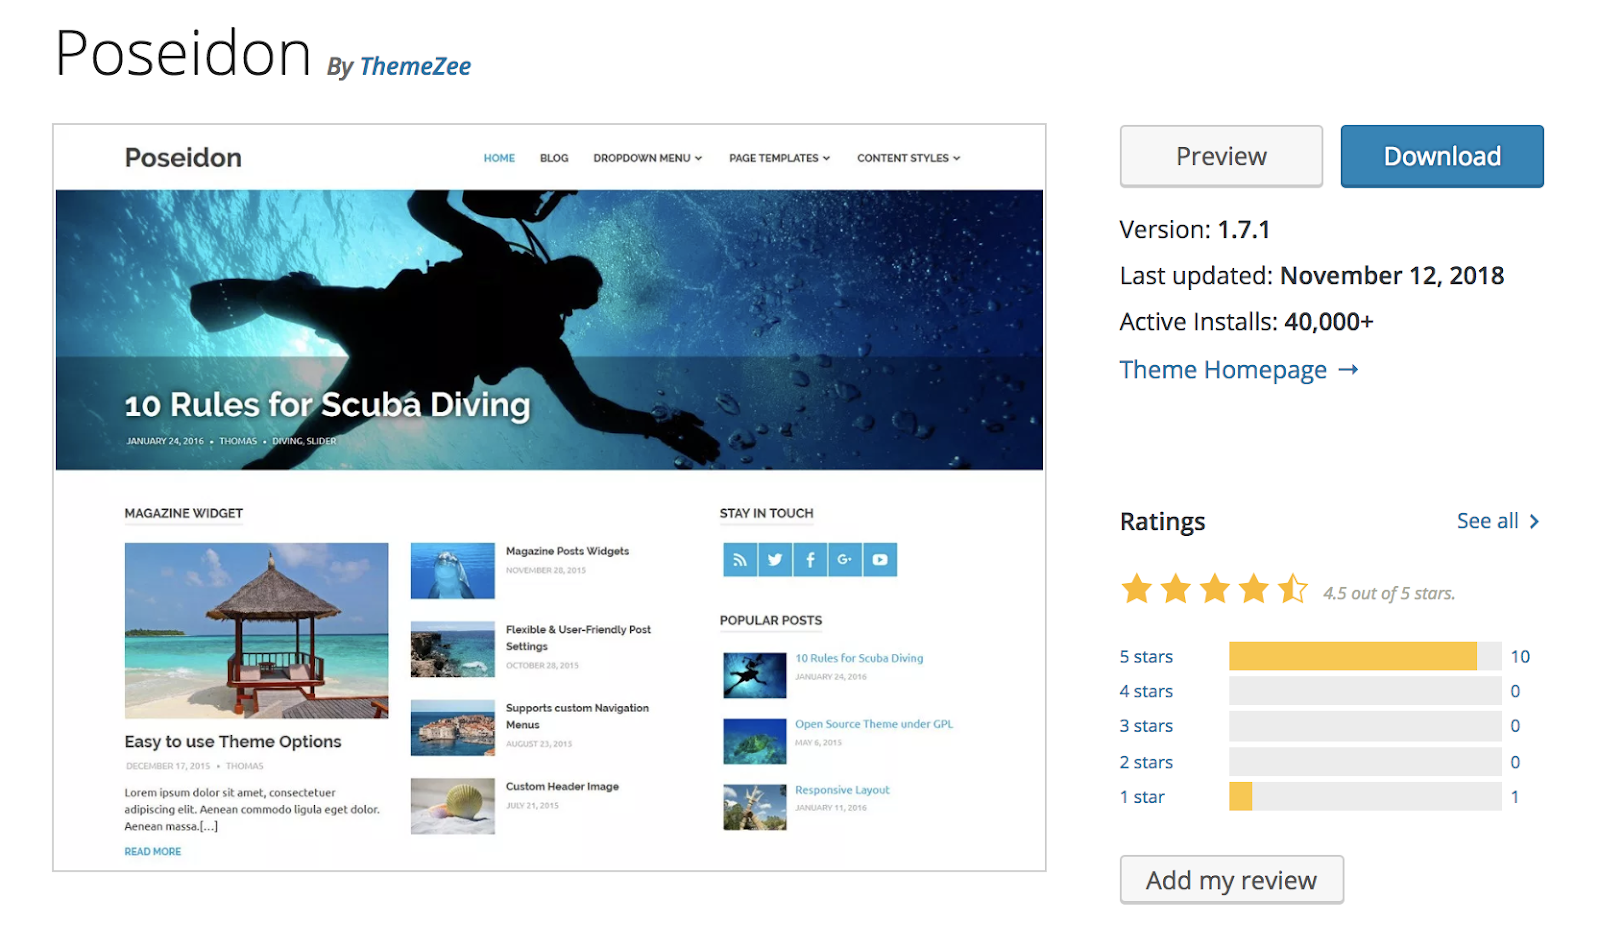Click the Popular Posts heading
This screenshot has width=1600, height=949.
tap(771, 621)
